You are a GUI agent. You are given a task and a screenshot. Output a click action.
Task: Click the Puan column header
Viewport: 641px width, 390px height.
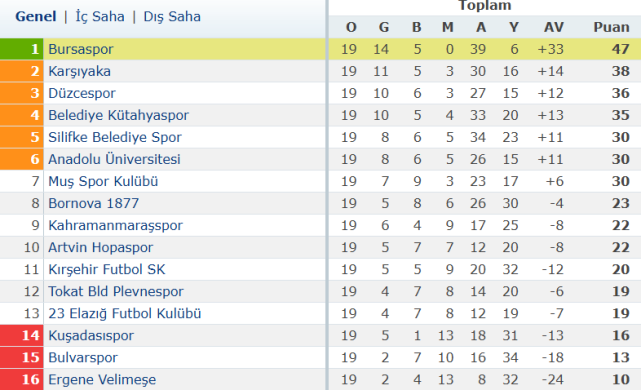(611, 27)
